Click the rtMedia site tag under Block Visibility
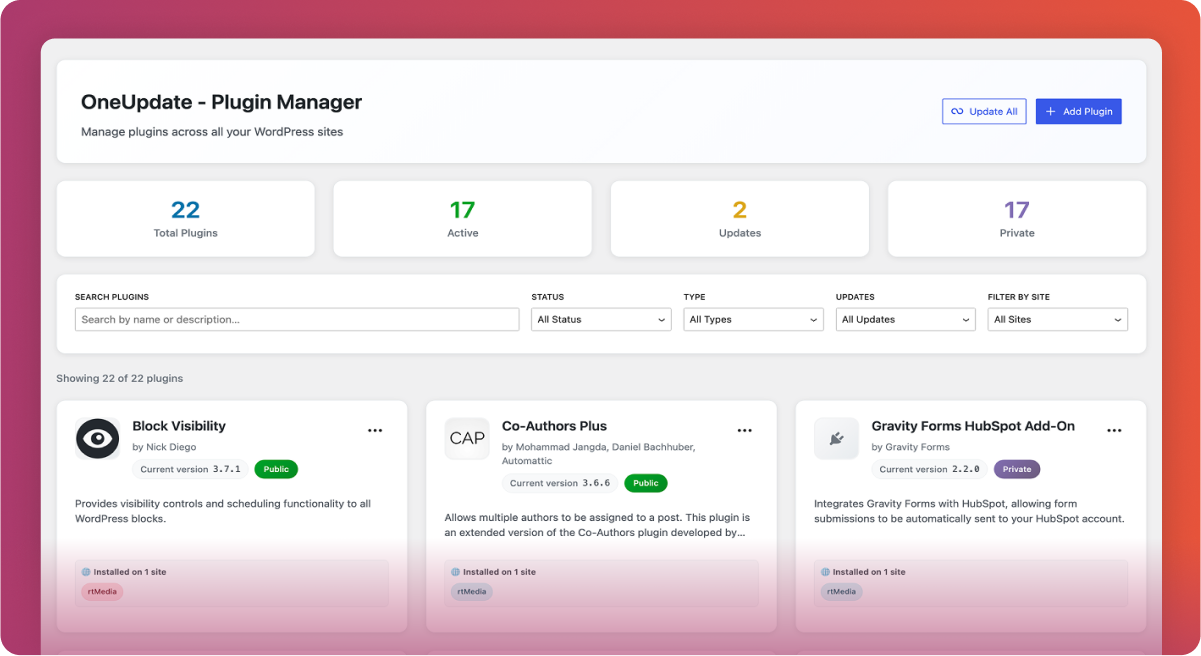 (x=102, y=591)
